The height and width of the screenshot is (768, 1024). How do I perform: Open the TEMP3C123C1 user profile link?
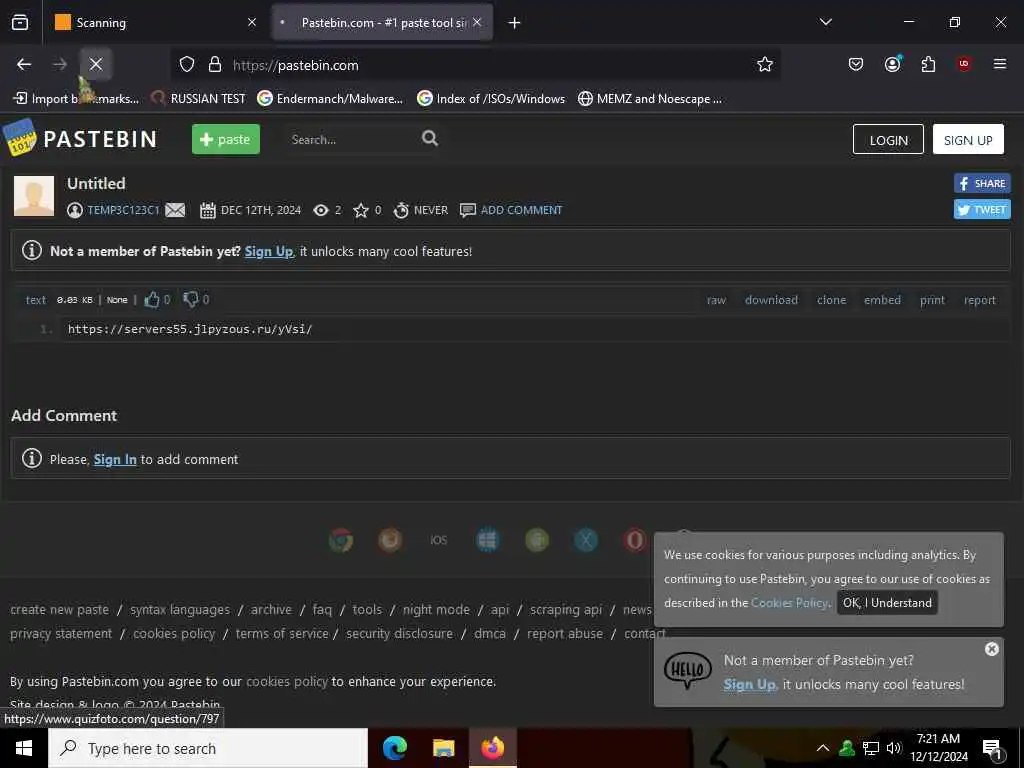[123, 210]
